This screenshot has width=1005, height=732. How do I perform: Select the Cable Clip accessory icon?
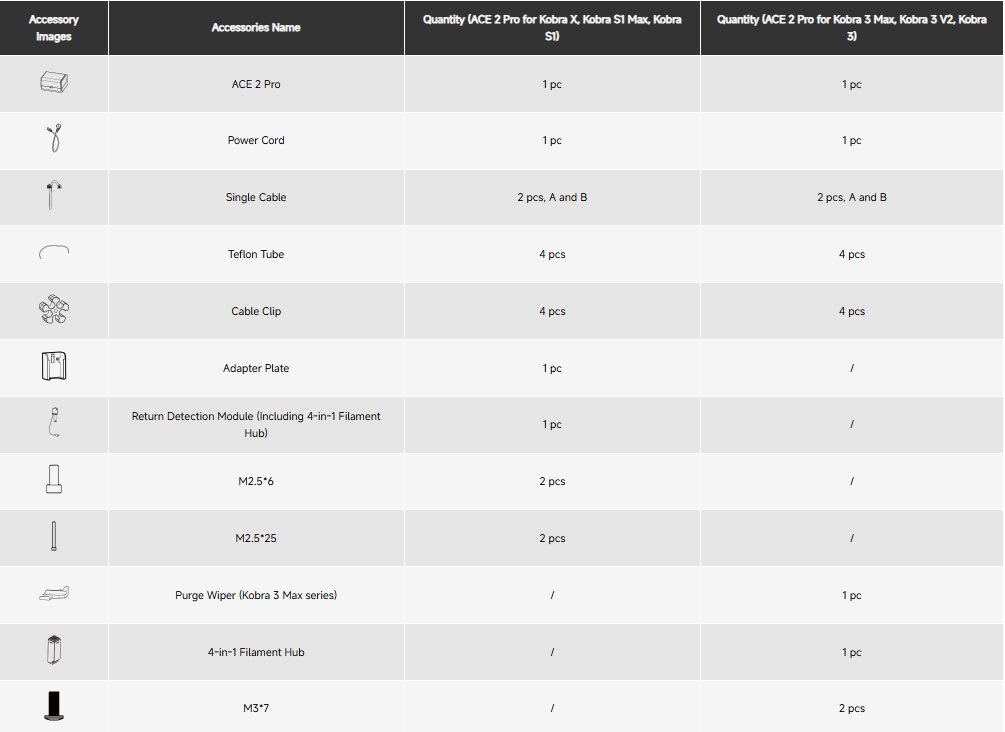point(54,309)
